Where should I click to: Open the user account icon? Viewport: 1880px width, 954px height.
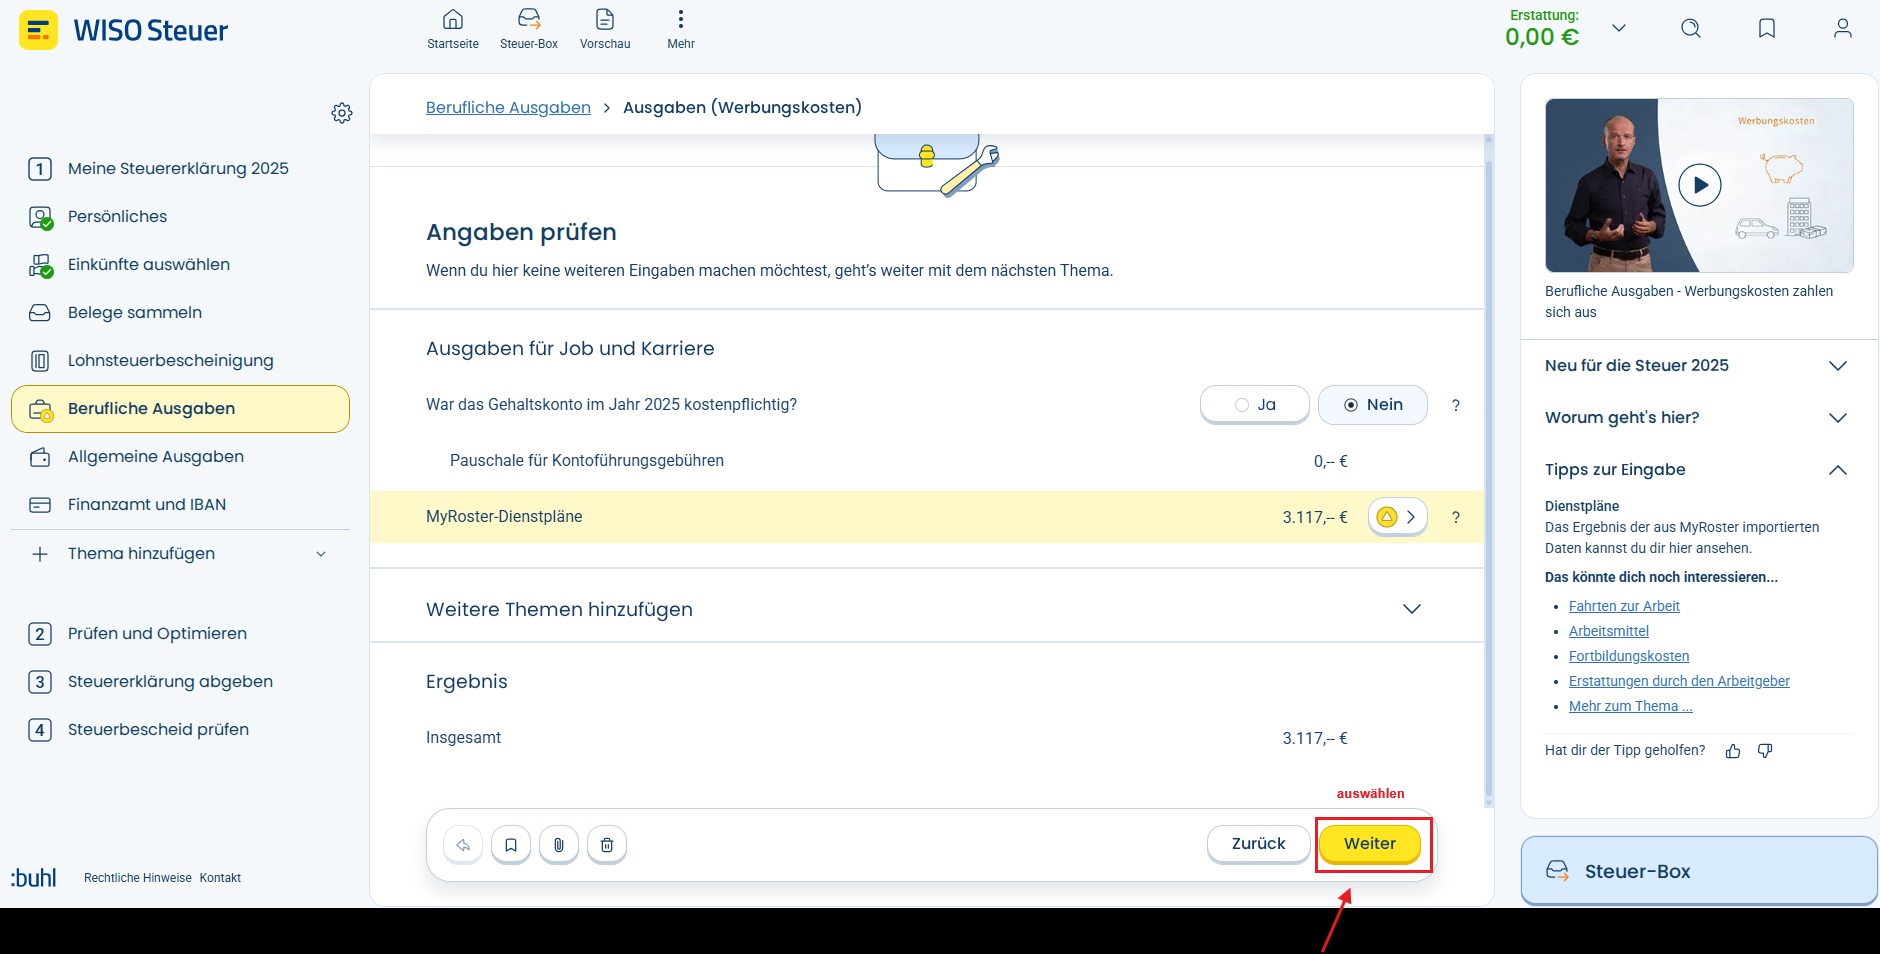click(x=1843, y=28)
